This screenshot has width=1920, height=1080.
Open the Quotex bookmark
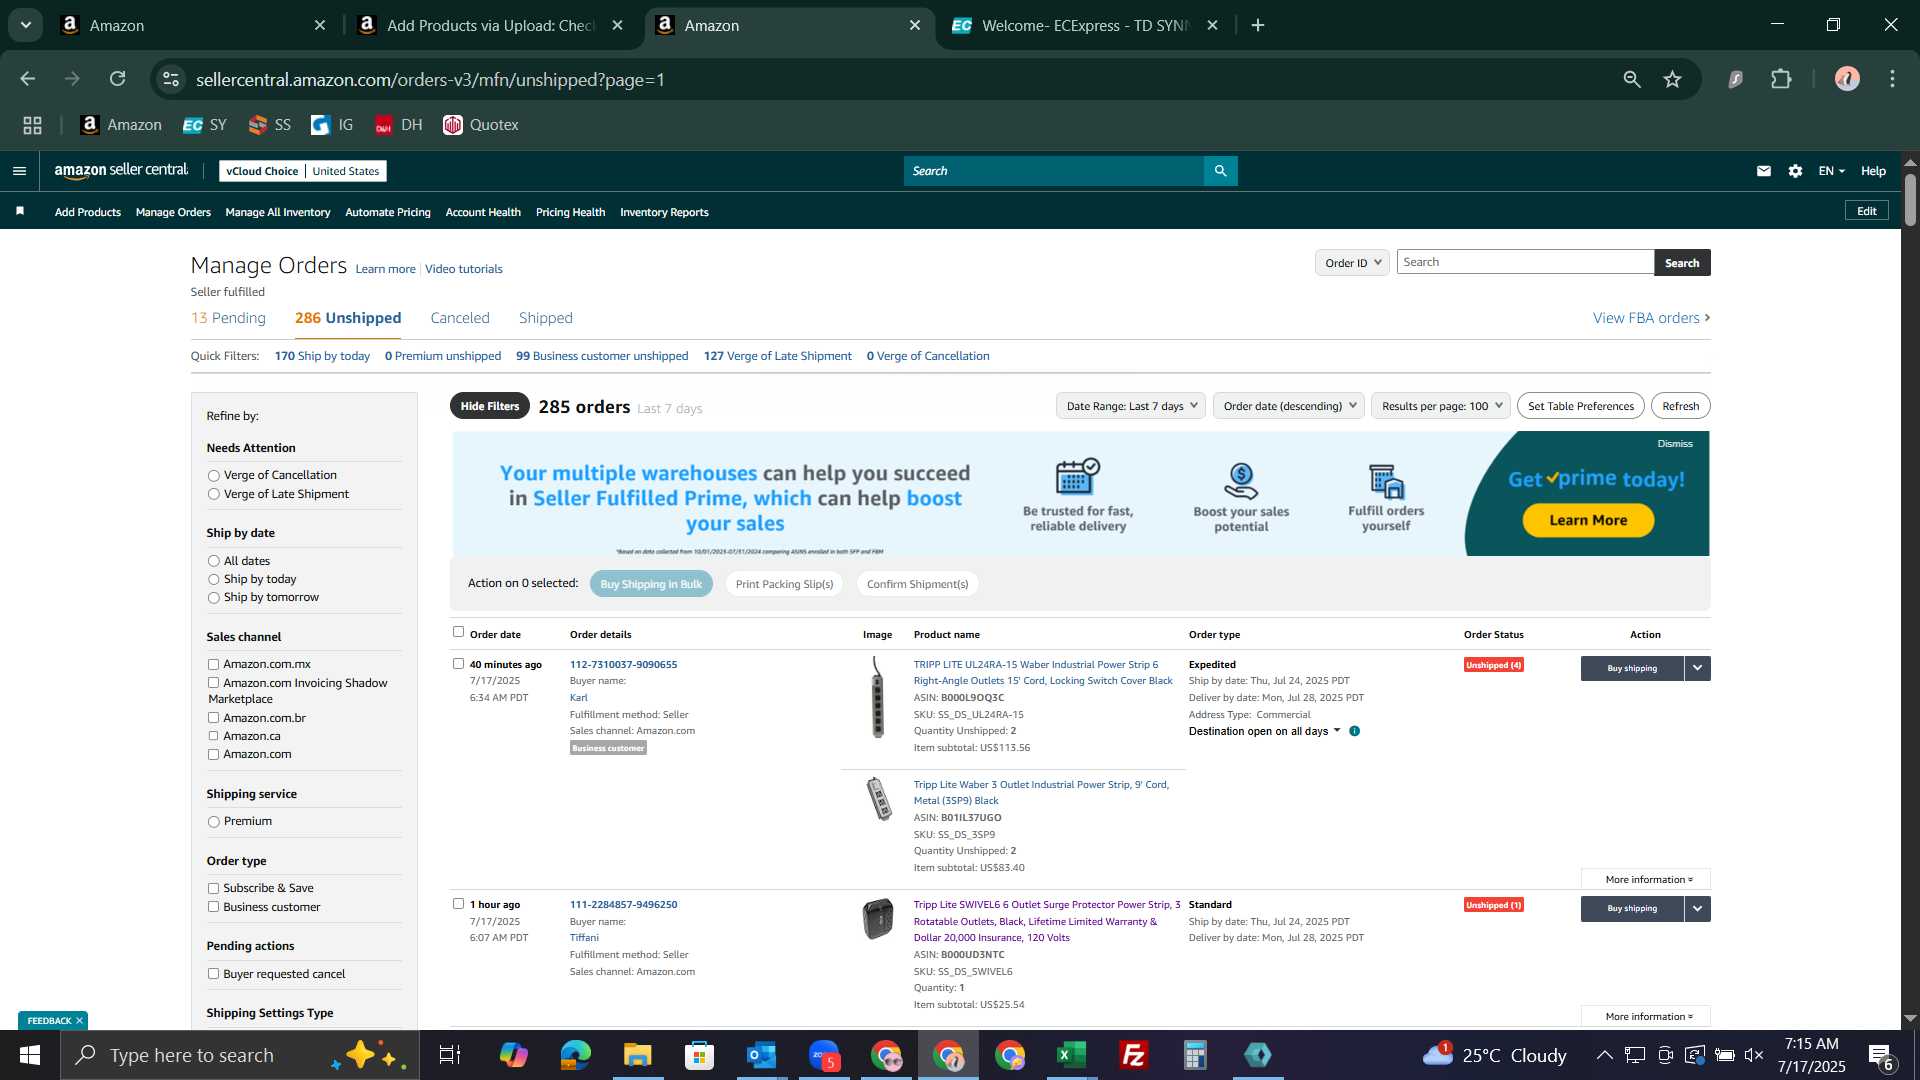click(481, 125)
